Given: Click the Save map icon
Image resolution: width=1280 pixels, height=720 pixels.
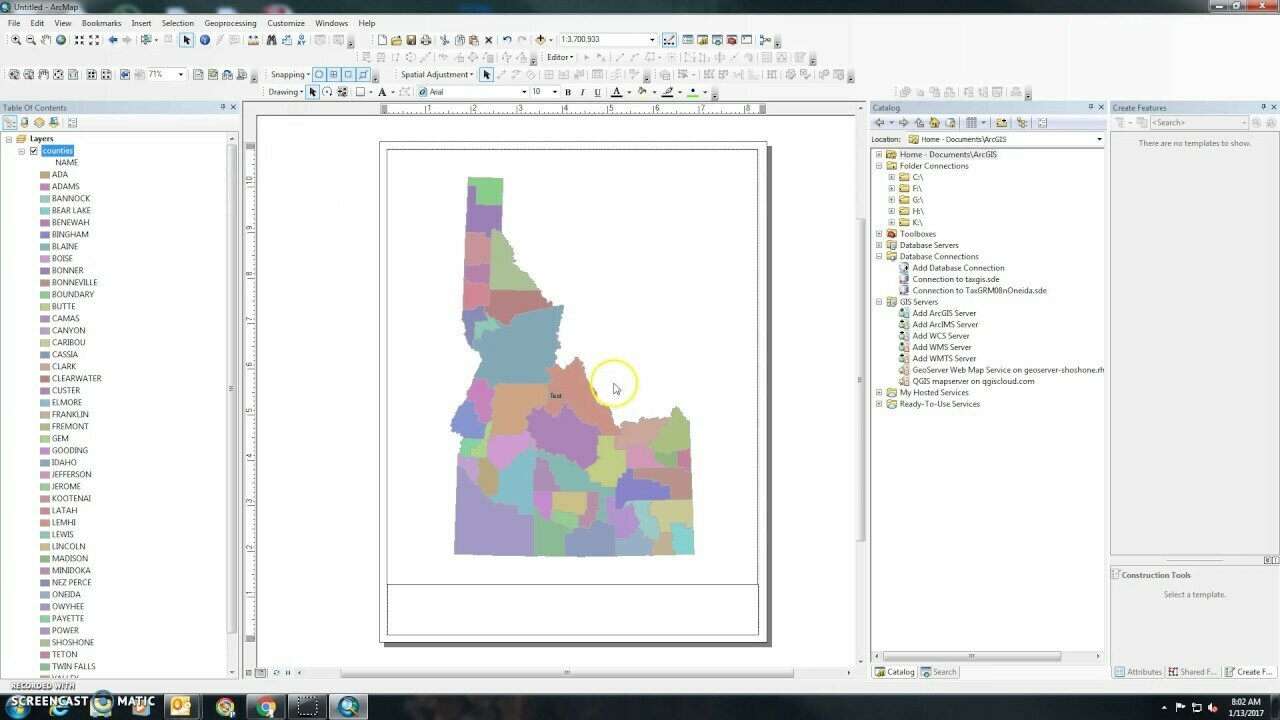Looking at the screenshot, I should (x=411, y=40).
